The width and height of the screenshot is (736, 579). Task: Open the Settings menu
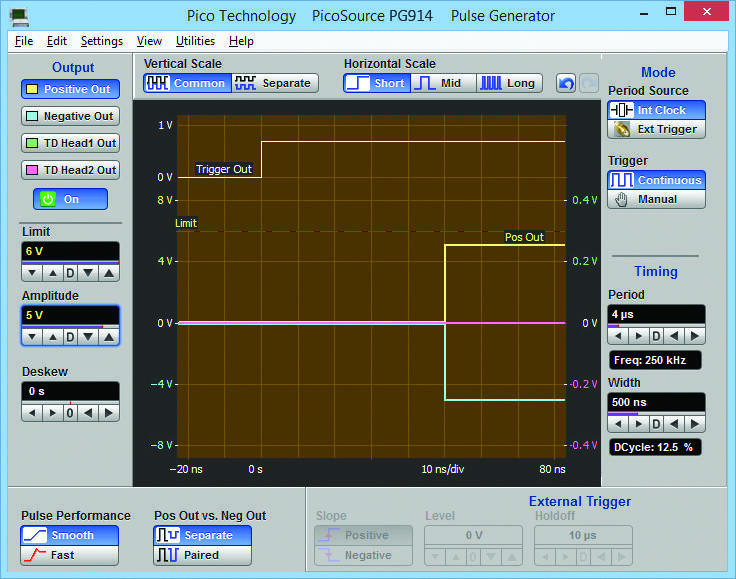click(101, 41)
